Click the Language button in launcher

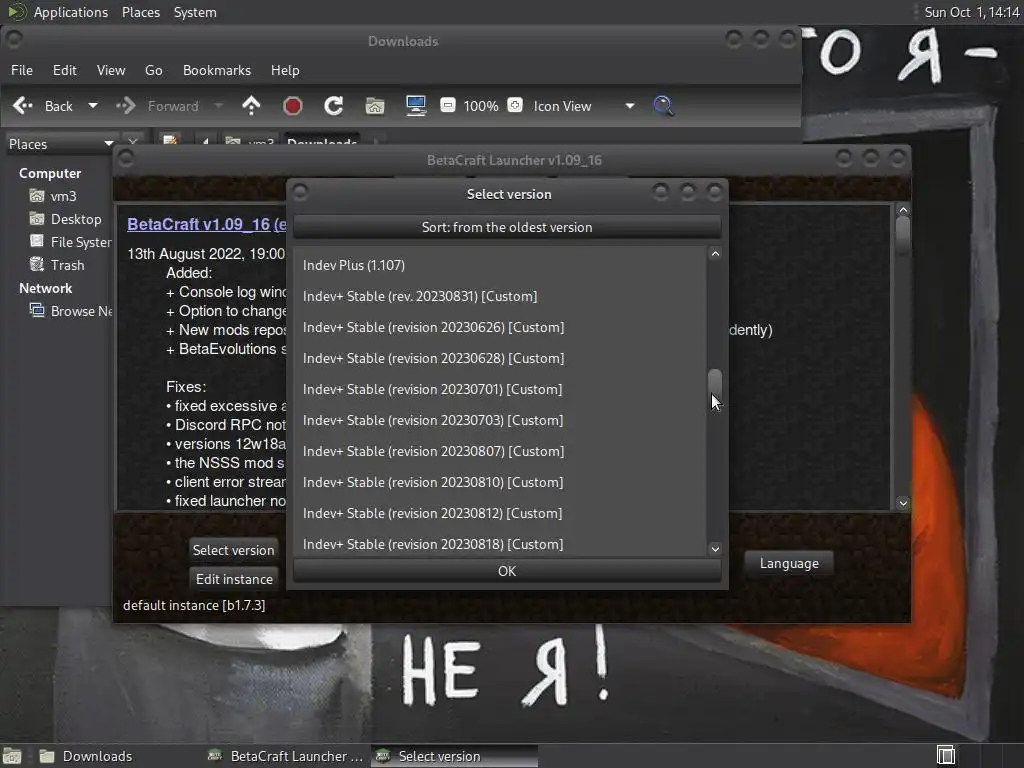[x=789, y=563]
